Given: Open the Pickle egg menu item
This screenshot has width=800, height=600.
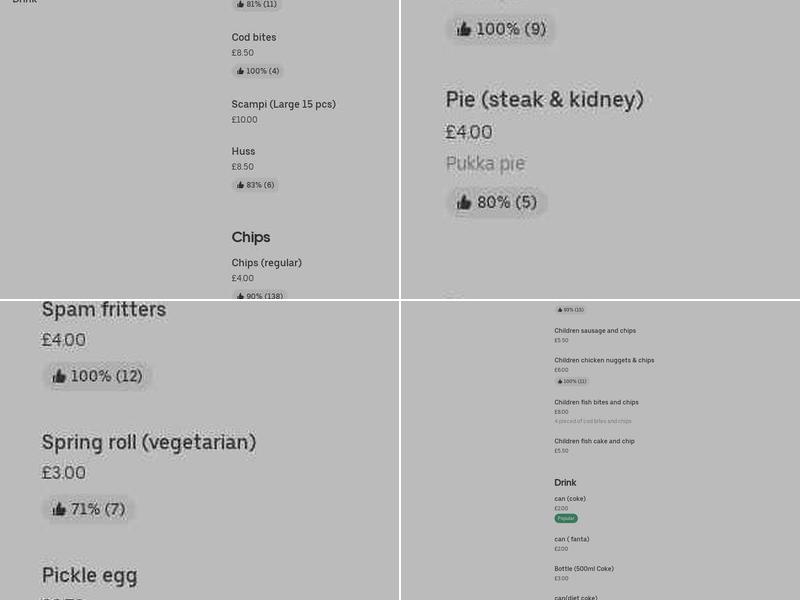Looking at the screenshot, I should coord(89,575).
